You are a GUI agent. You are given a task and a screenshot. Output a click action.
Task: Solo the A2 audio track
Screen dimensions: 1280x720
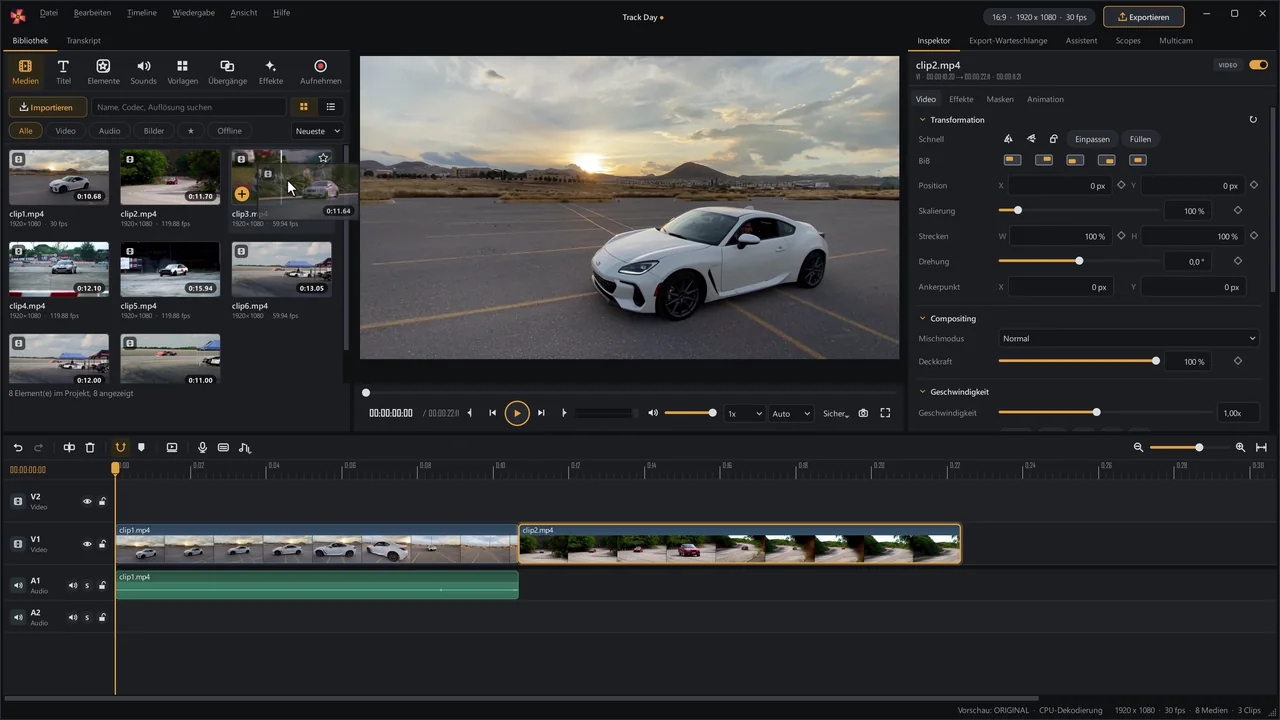pyautogui.click(x=87, y=618)
